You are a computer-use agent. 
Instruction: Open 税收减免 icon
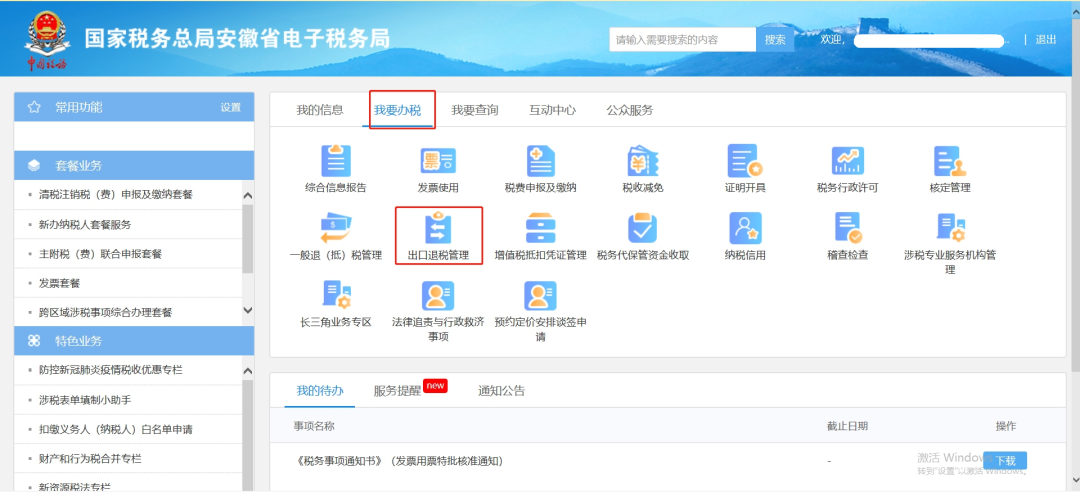point(643,162)
